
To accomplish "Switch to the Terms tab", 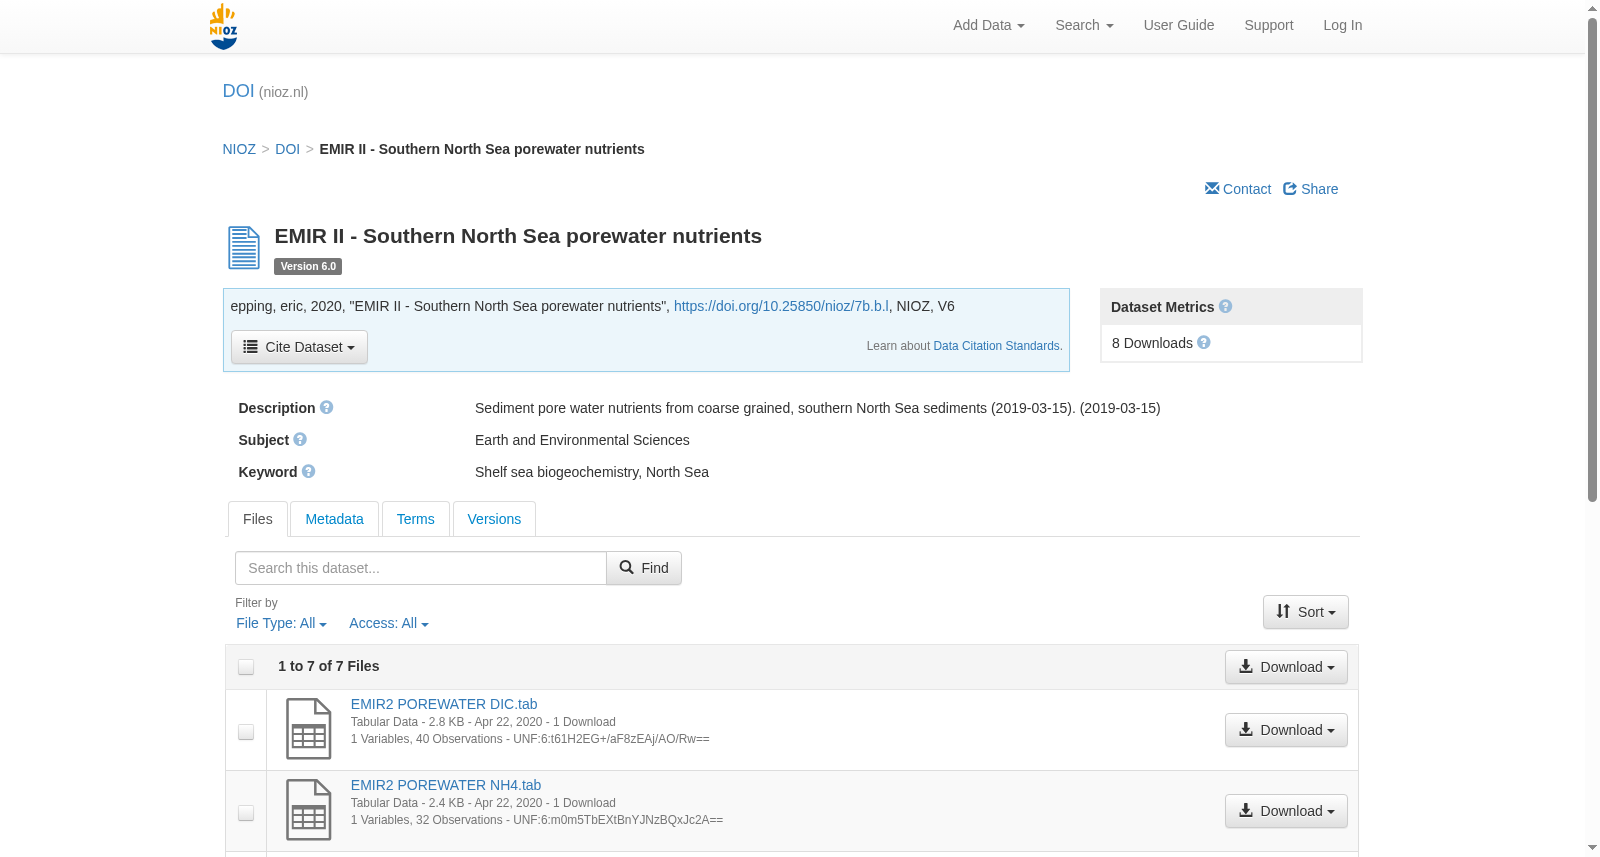I will click(x=415, y=519).
